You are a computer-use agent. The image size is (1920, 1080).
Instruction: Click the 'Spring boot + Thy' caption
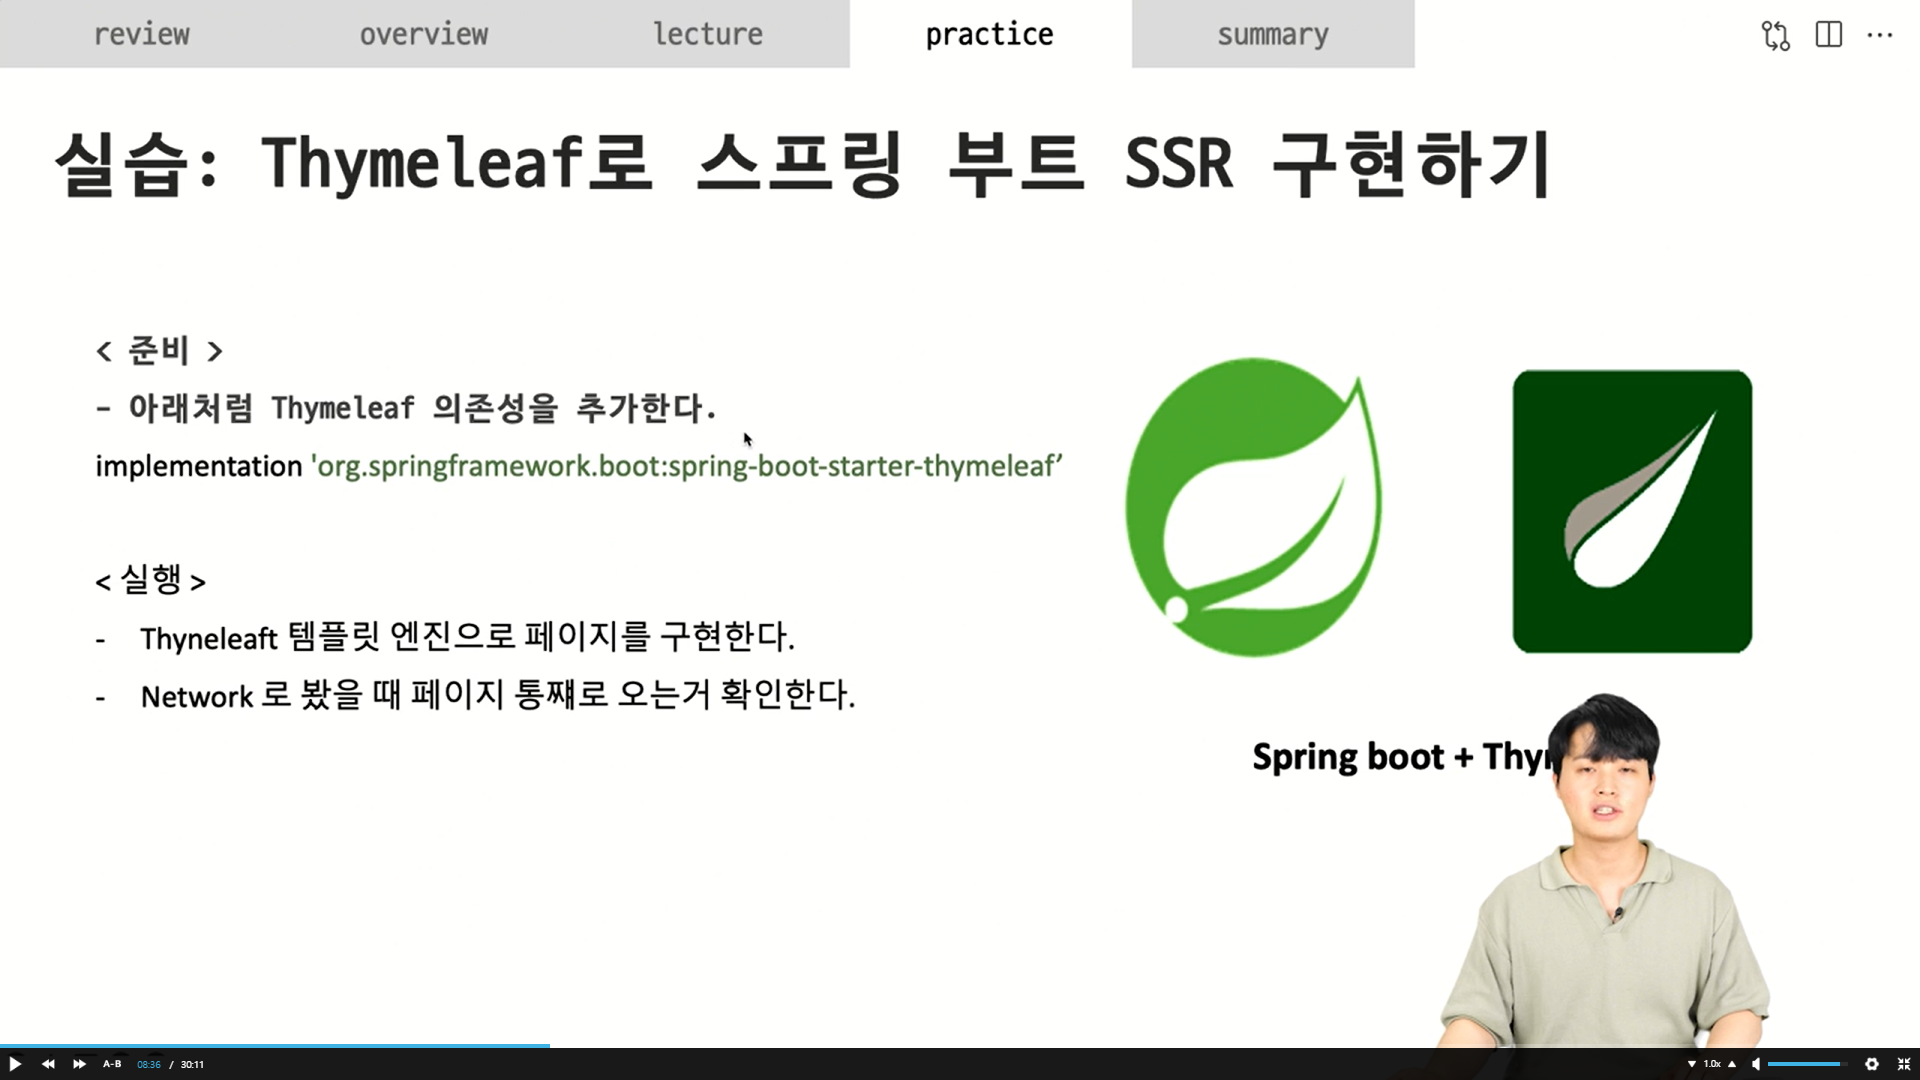point(1400,757)
